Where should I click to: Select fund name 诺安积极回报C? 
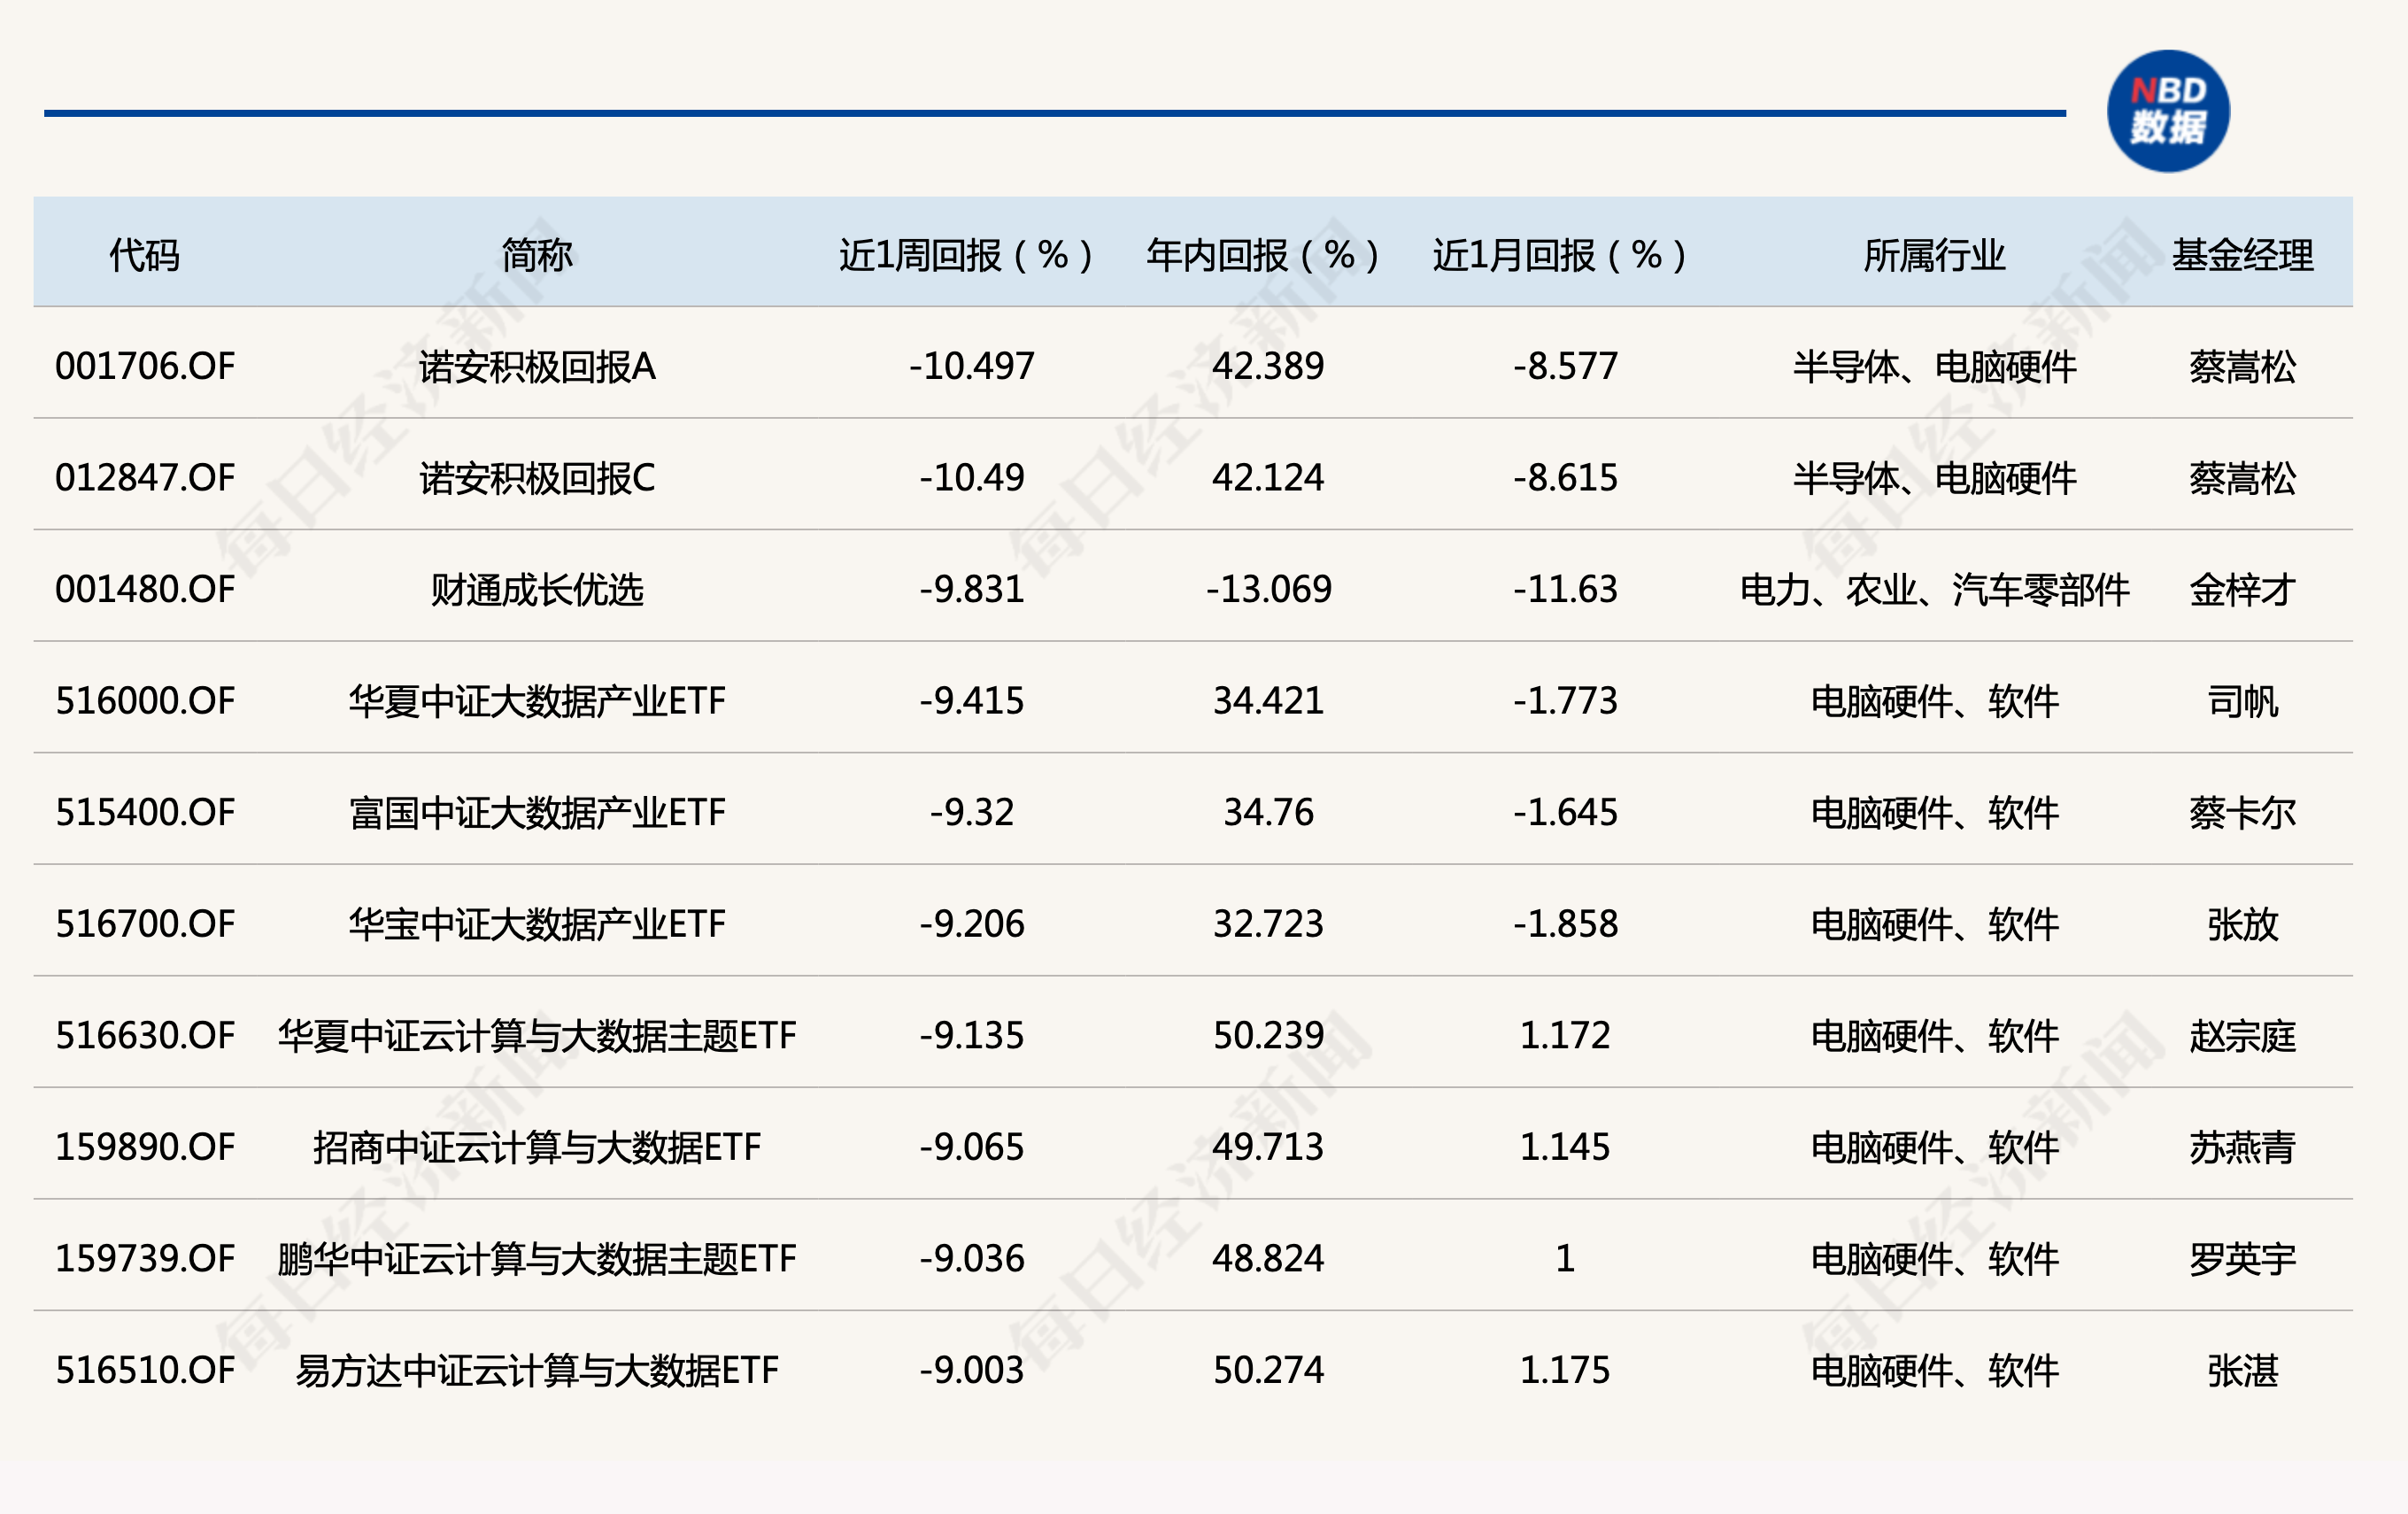tap(537, 478)
